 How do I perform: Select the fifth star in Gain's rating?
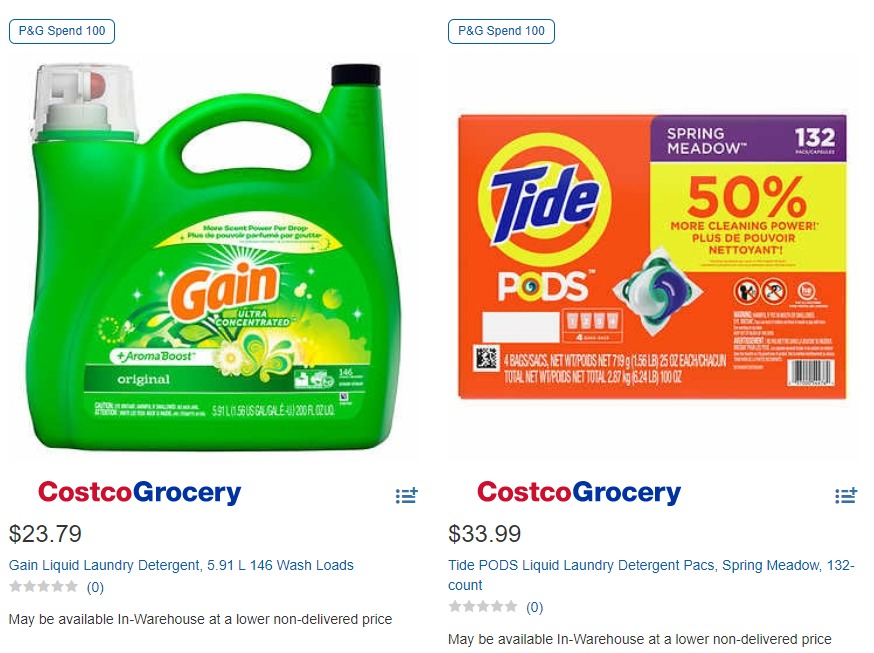(71, 586)
